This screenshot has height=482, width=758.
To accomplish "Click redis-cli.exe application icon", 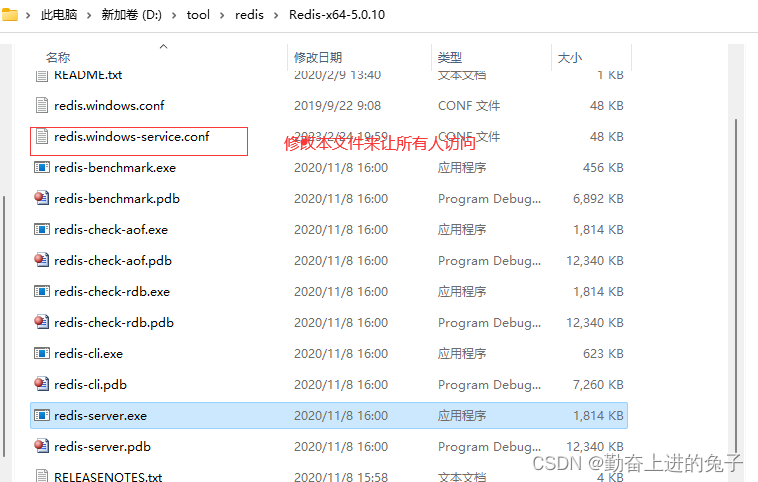I will pos(42,353).
